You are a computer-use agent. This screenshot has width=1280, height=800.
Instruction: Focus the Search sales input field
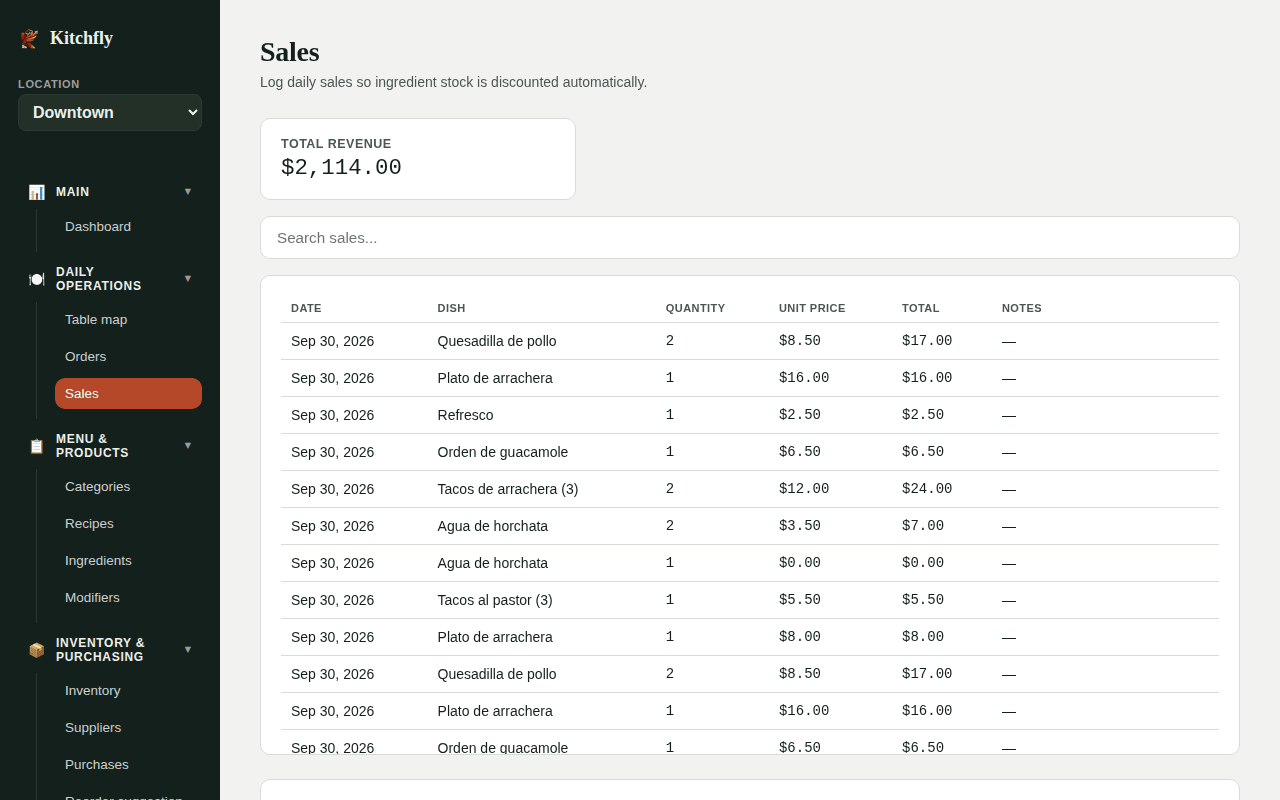750,238
